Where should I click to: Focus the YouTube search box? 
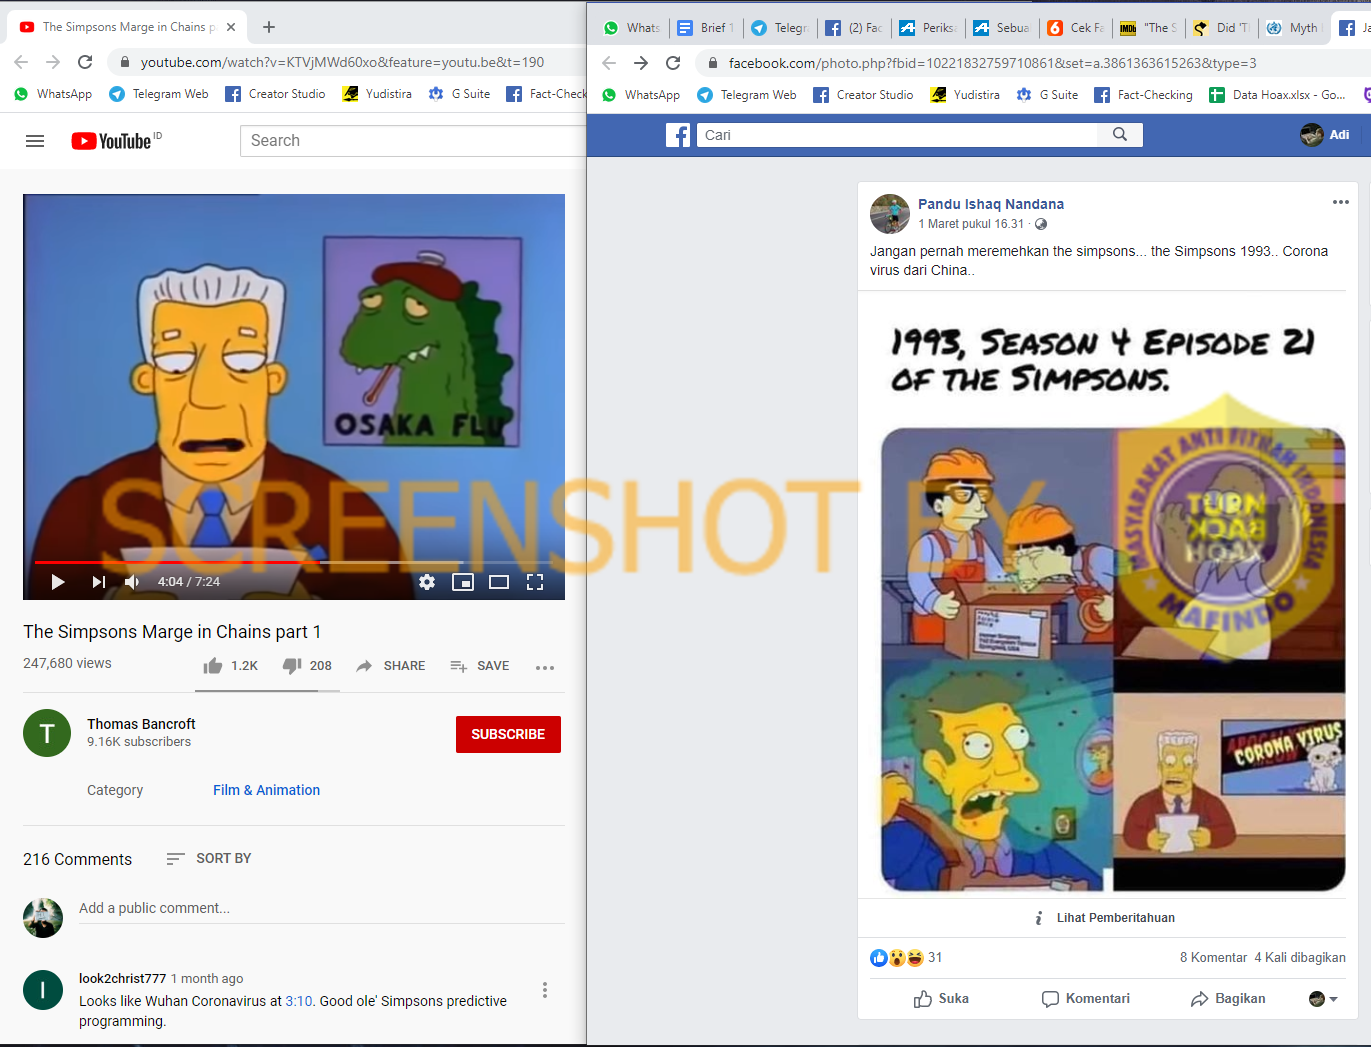tap(412, 141)
